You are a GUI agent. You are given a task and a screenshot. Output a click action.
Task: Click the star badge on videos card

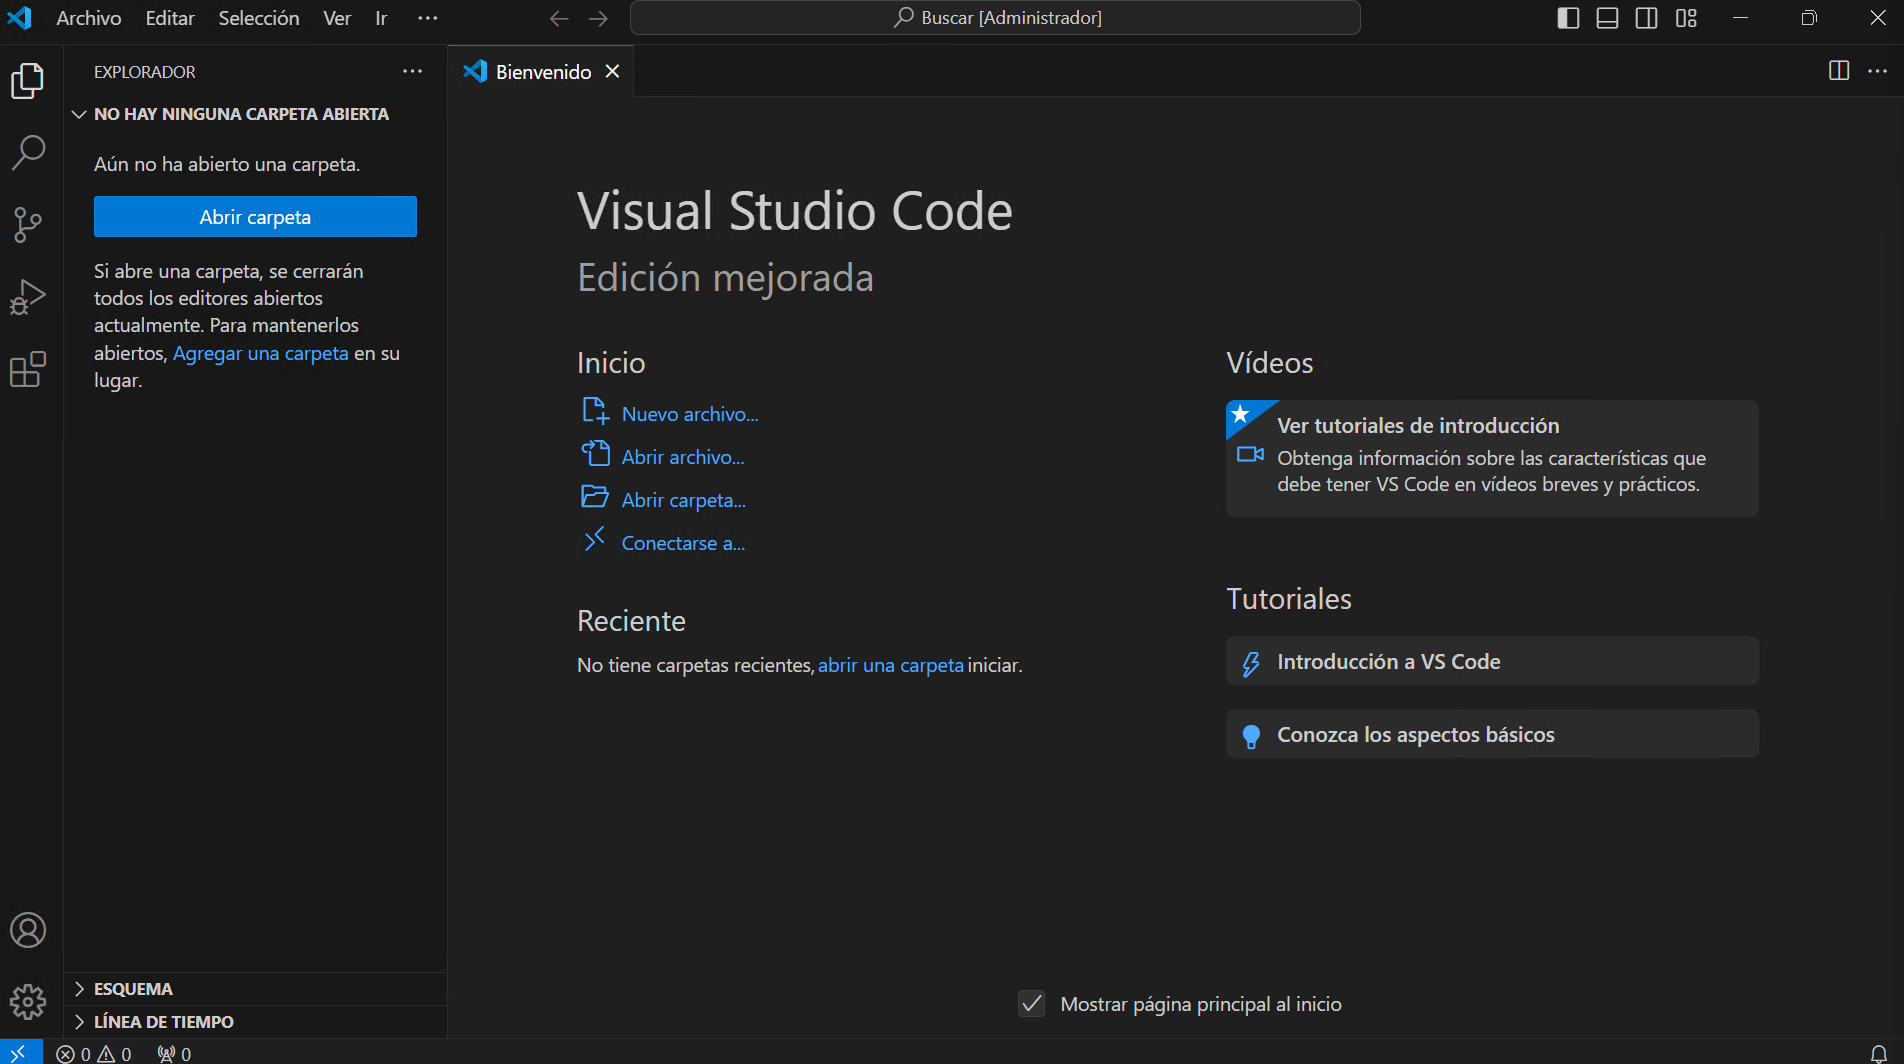coord(1240,413)
